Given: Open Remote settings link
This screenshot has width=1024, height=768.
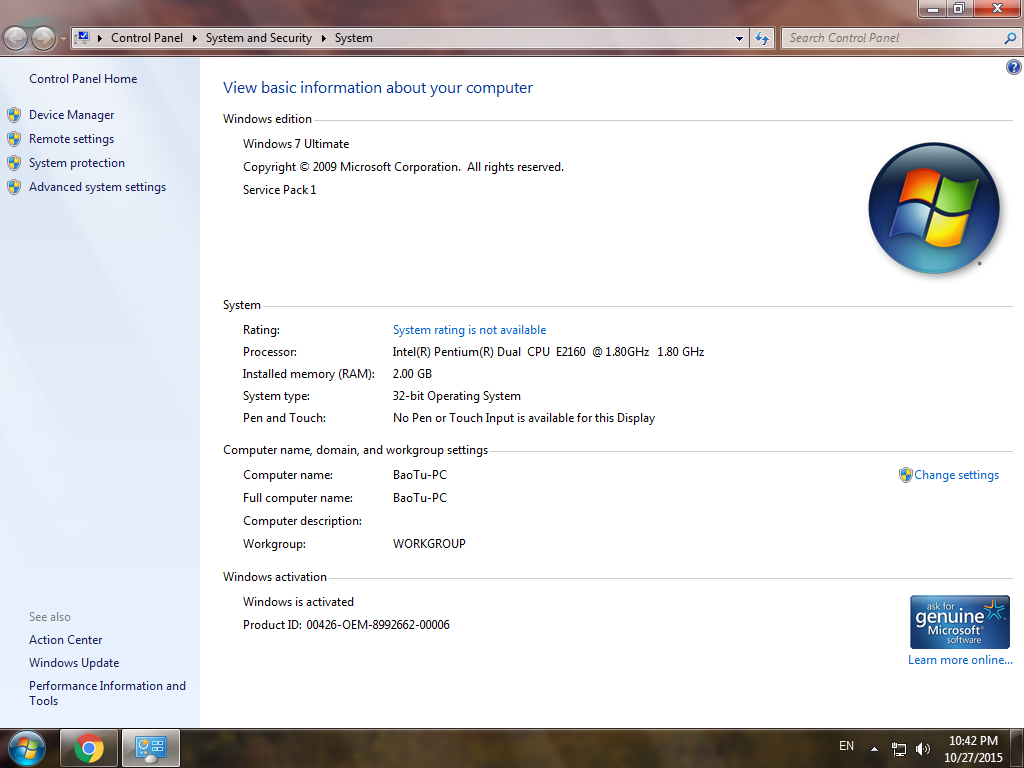Looking at the screenshot, I should 71,139.
